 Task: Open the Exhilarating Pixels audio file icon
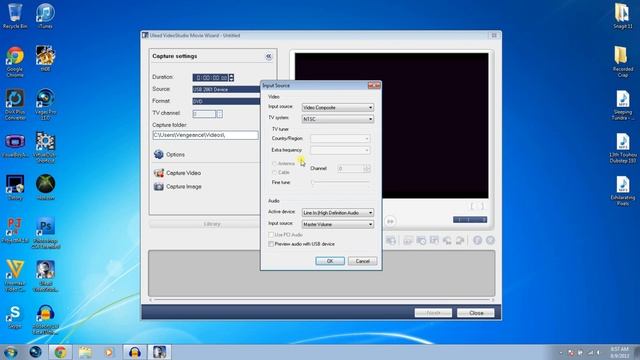point(622,191)
